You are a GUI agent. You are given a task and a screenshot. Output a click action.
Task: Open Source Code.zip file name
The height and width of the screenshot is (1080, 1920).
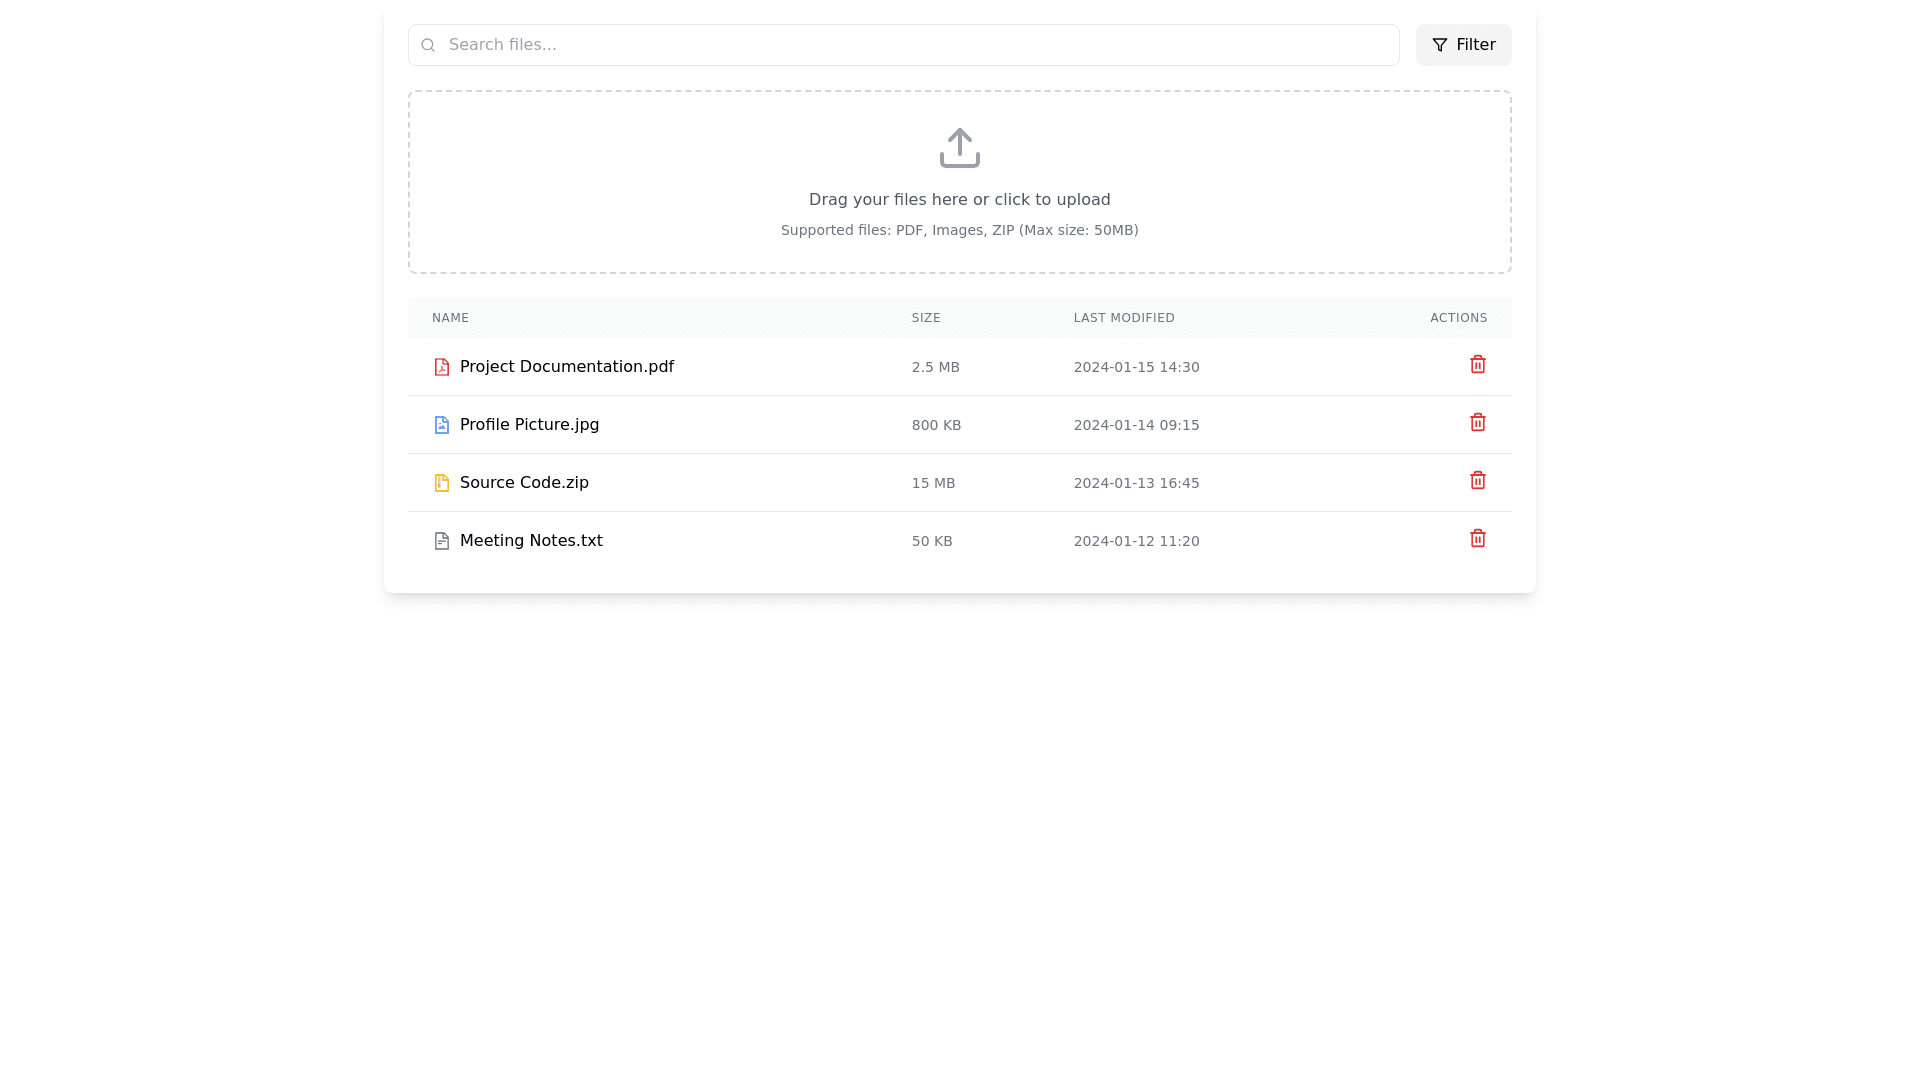point(524,483)
